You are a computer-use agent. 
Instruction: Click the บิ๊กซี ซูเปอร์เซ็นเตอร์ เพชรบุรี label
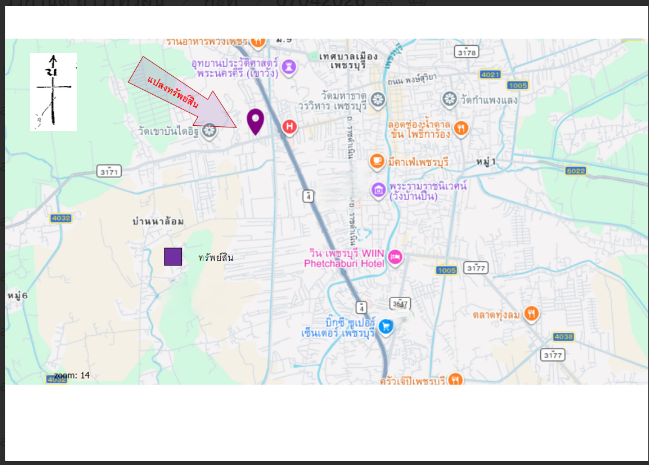(x=339, y=328)
